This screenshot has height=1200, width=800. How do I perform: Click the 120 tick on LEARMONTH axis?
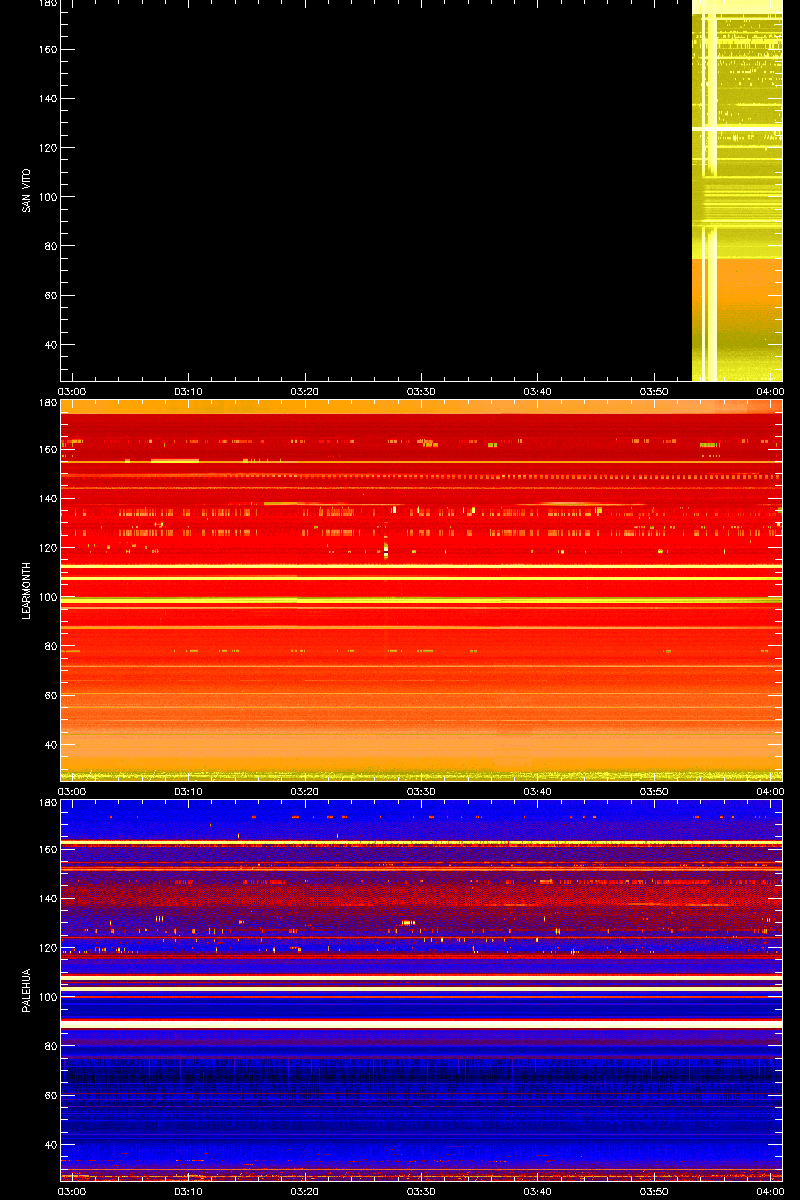(x=46, y=548)
